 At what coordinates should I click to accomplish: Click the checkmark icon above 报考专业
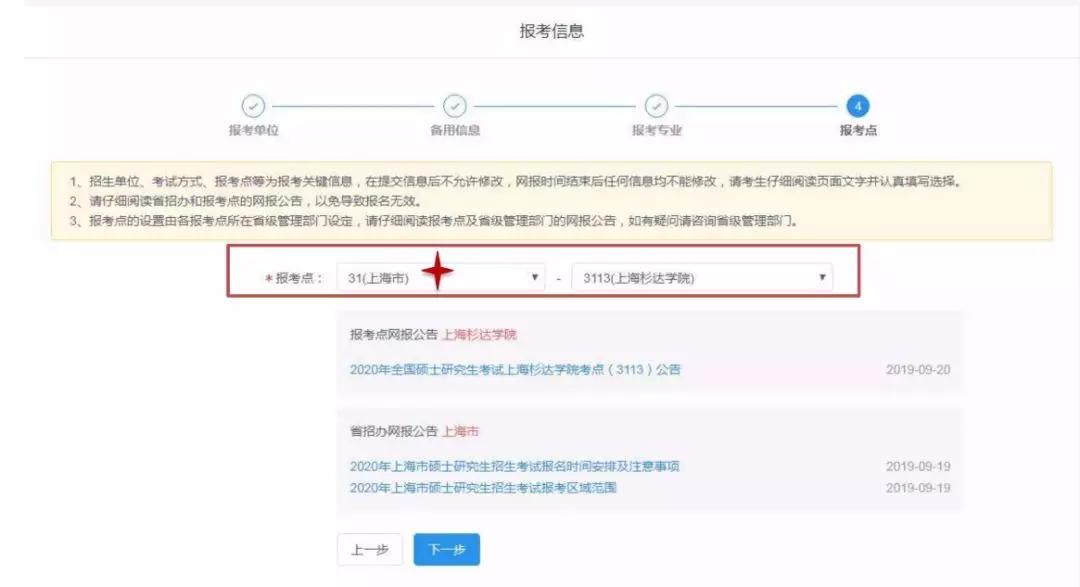(x=656, y=106)
